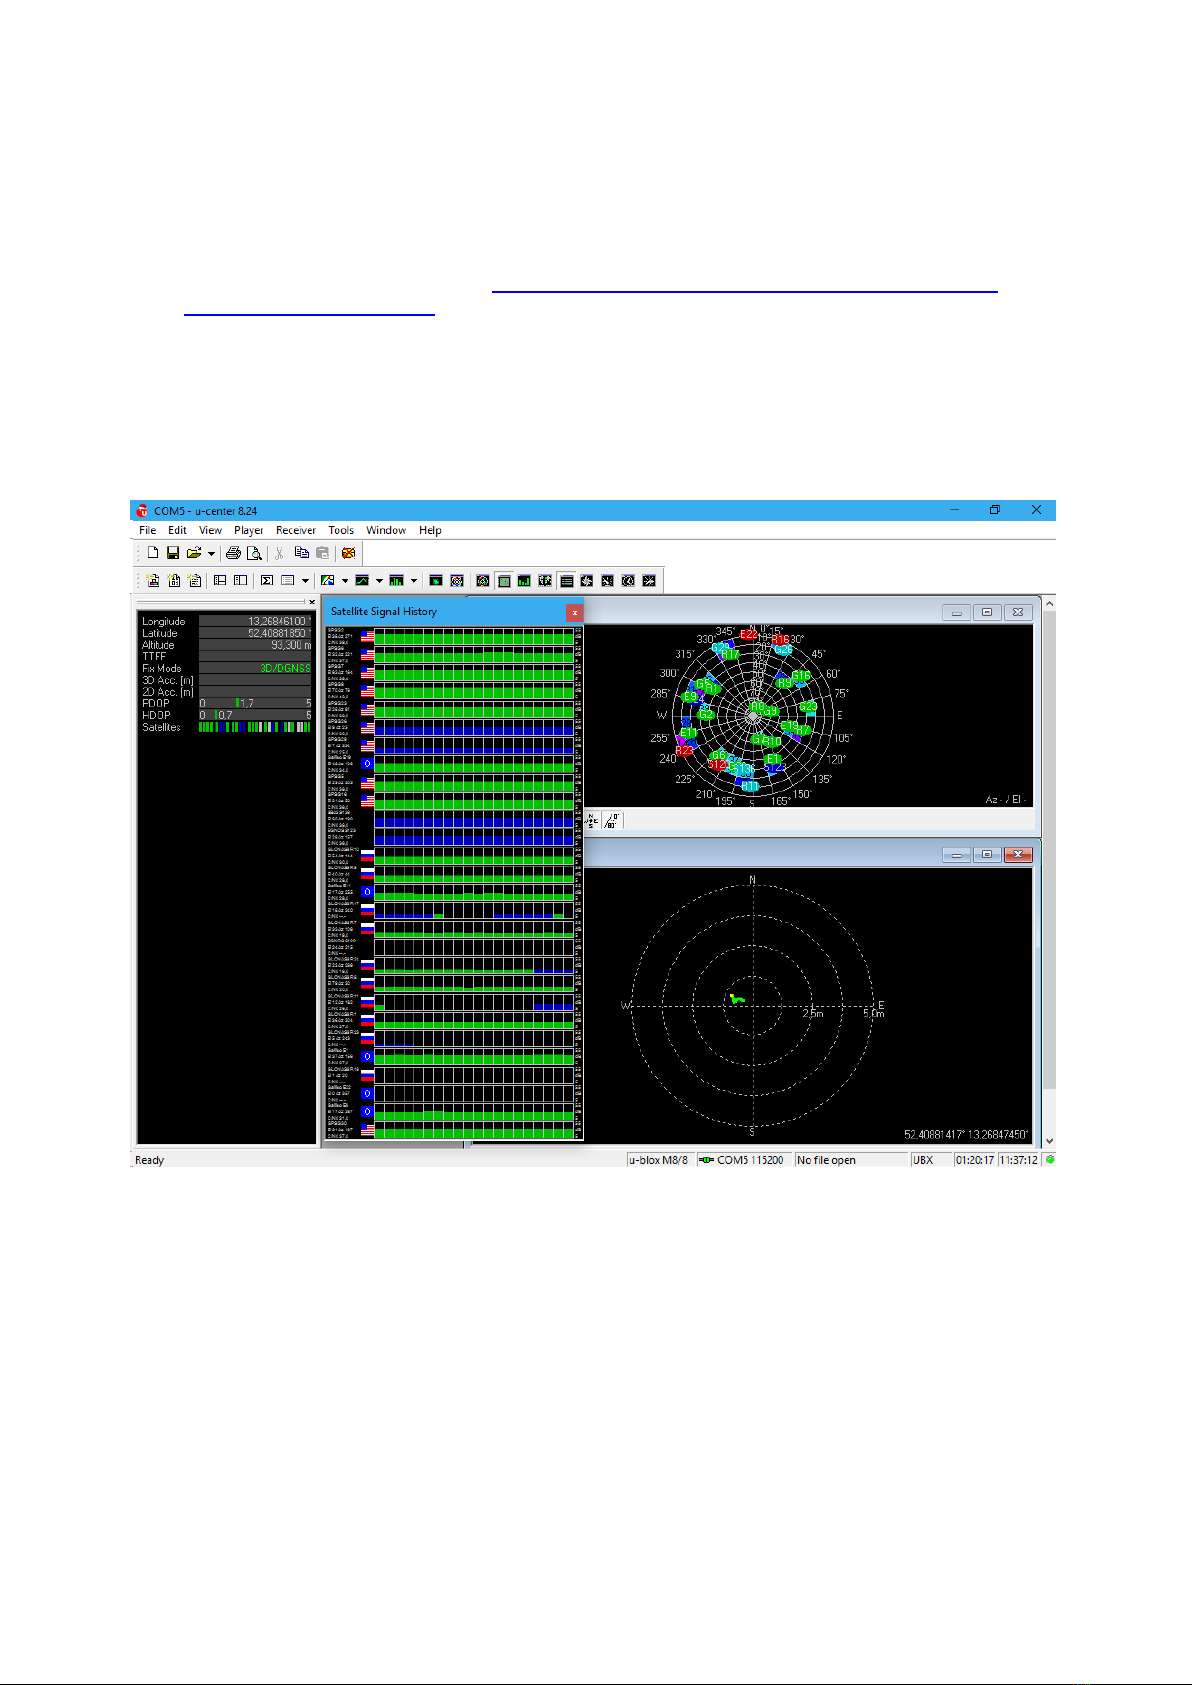This screenshot has height=1685, width=1192.
Task: Click u-blox M8/8 in status bar
Action: (x=658, y=1160)
